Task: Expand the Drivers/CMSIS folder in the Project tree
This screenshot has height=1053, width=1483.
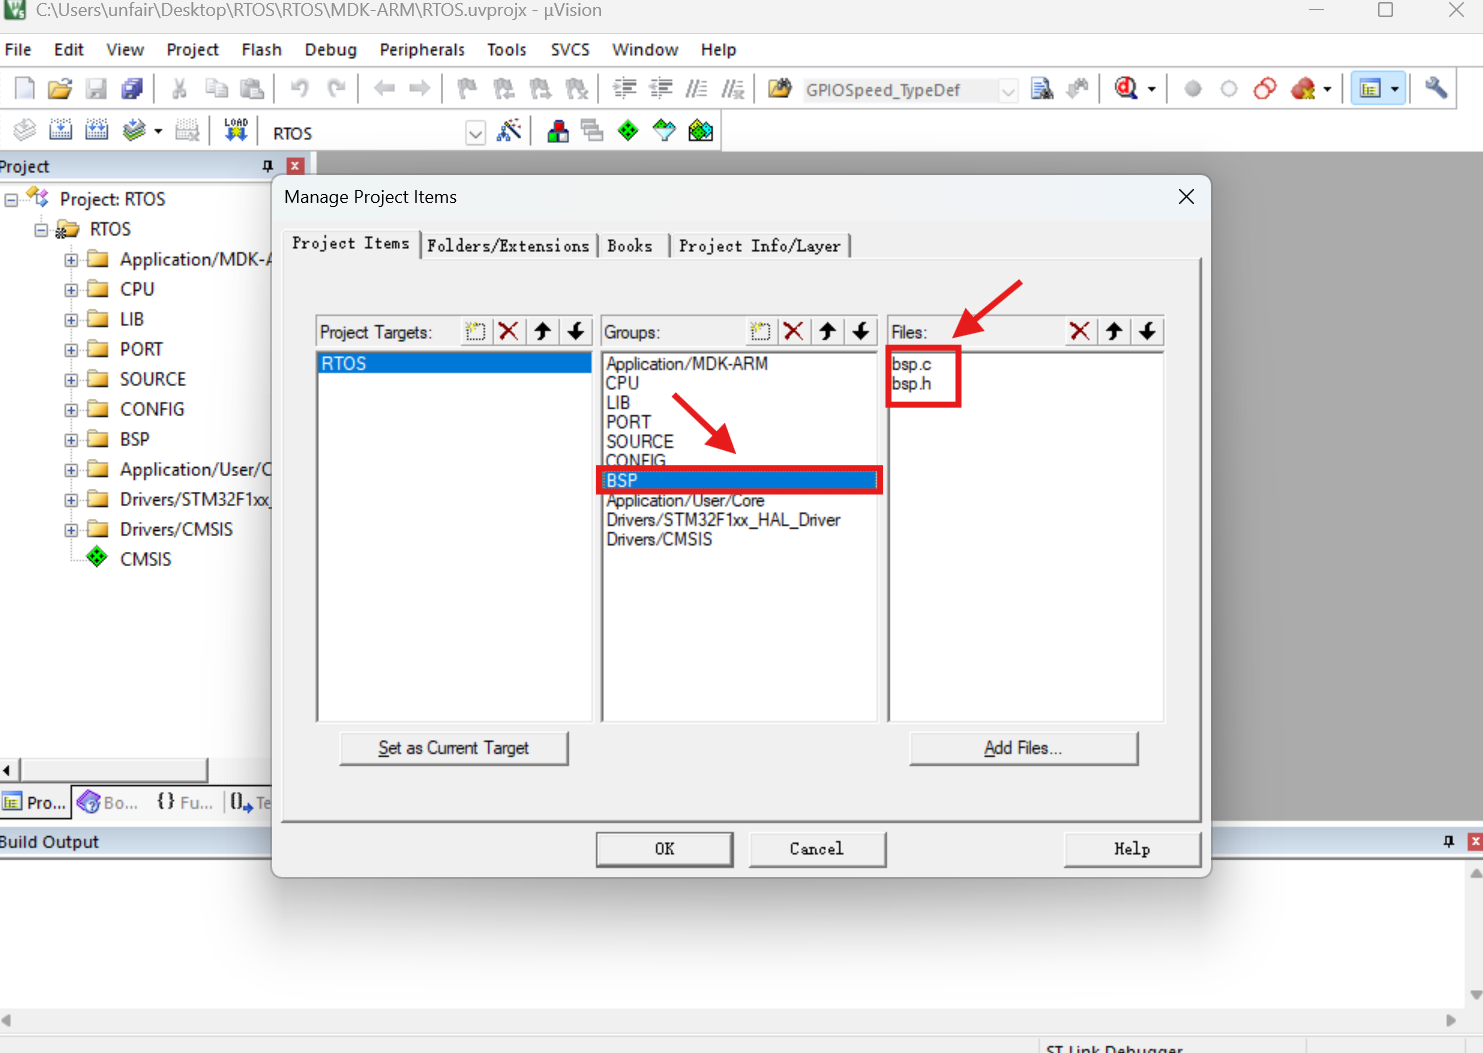Action: pos(71,530)
